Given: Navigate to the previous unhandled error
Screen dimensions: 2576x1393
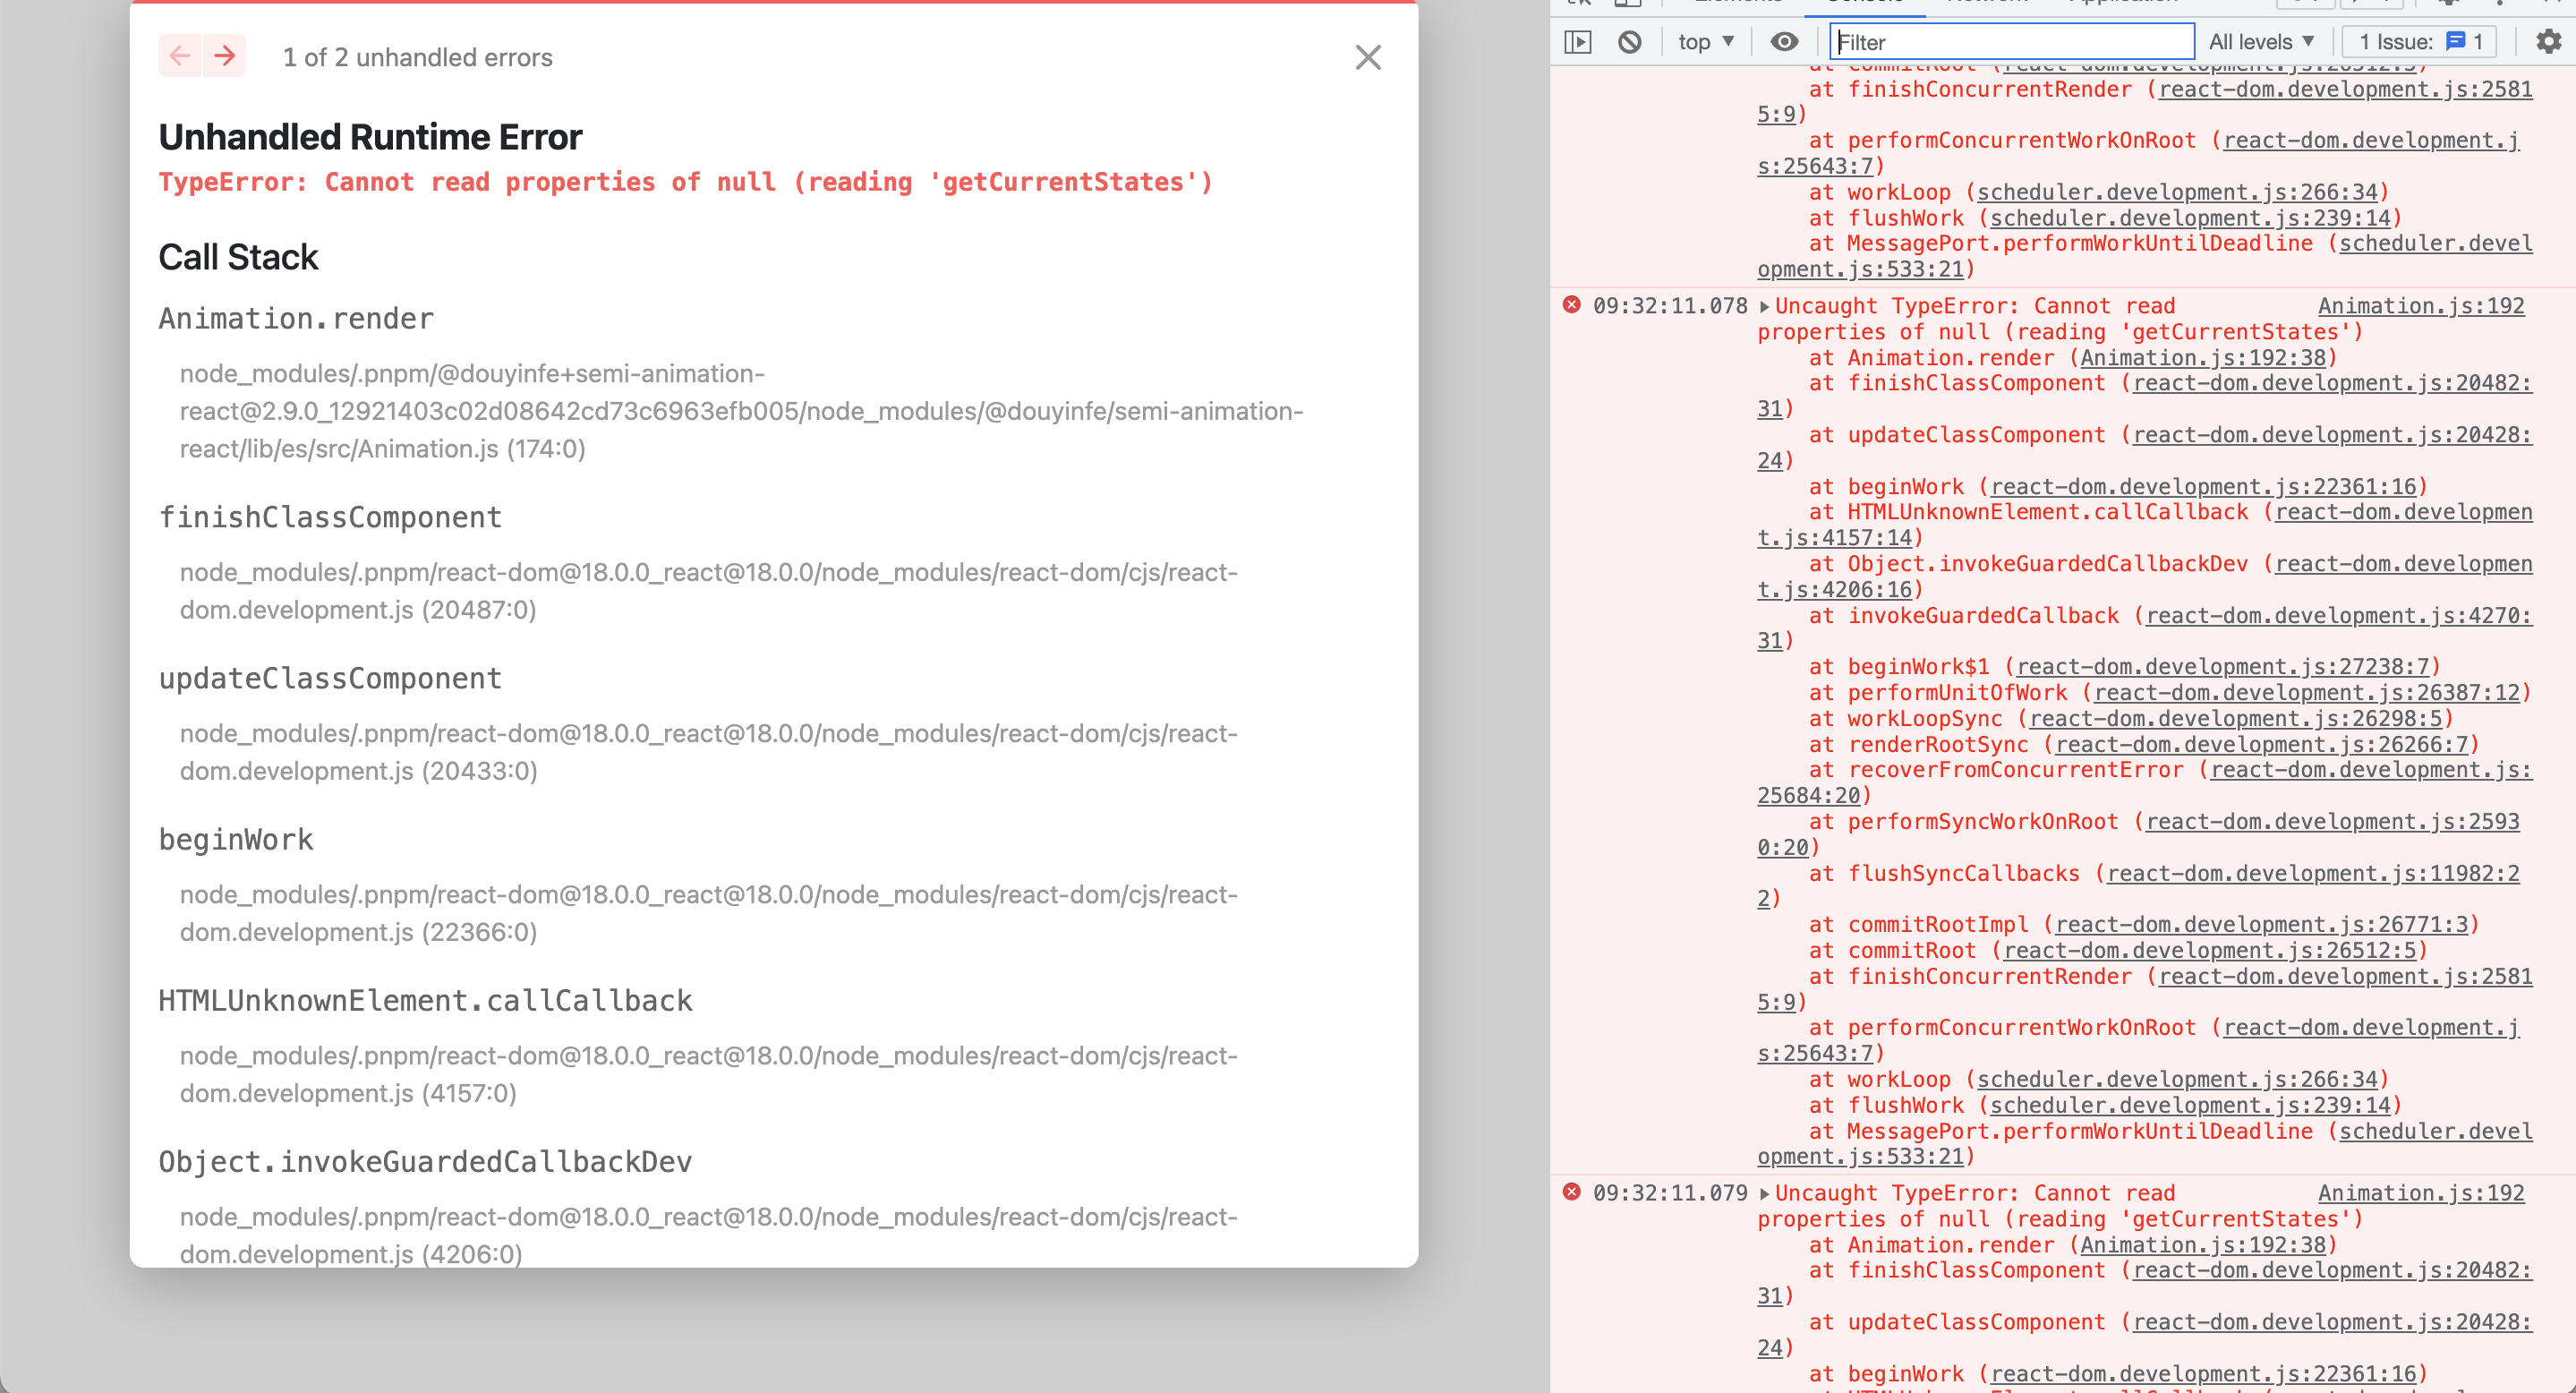Looking at the screenshot, I should pos(180,56).
